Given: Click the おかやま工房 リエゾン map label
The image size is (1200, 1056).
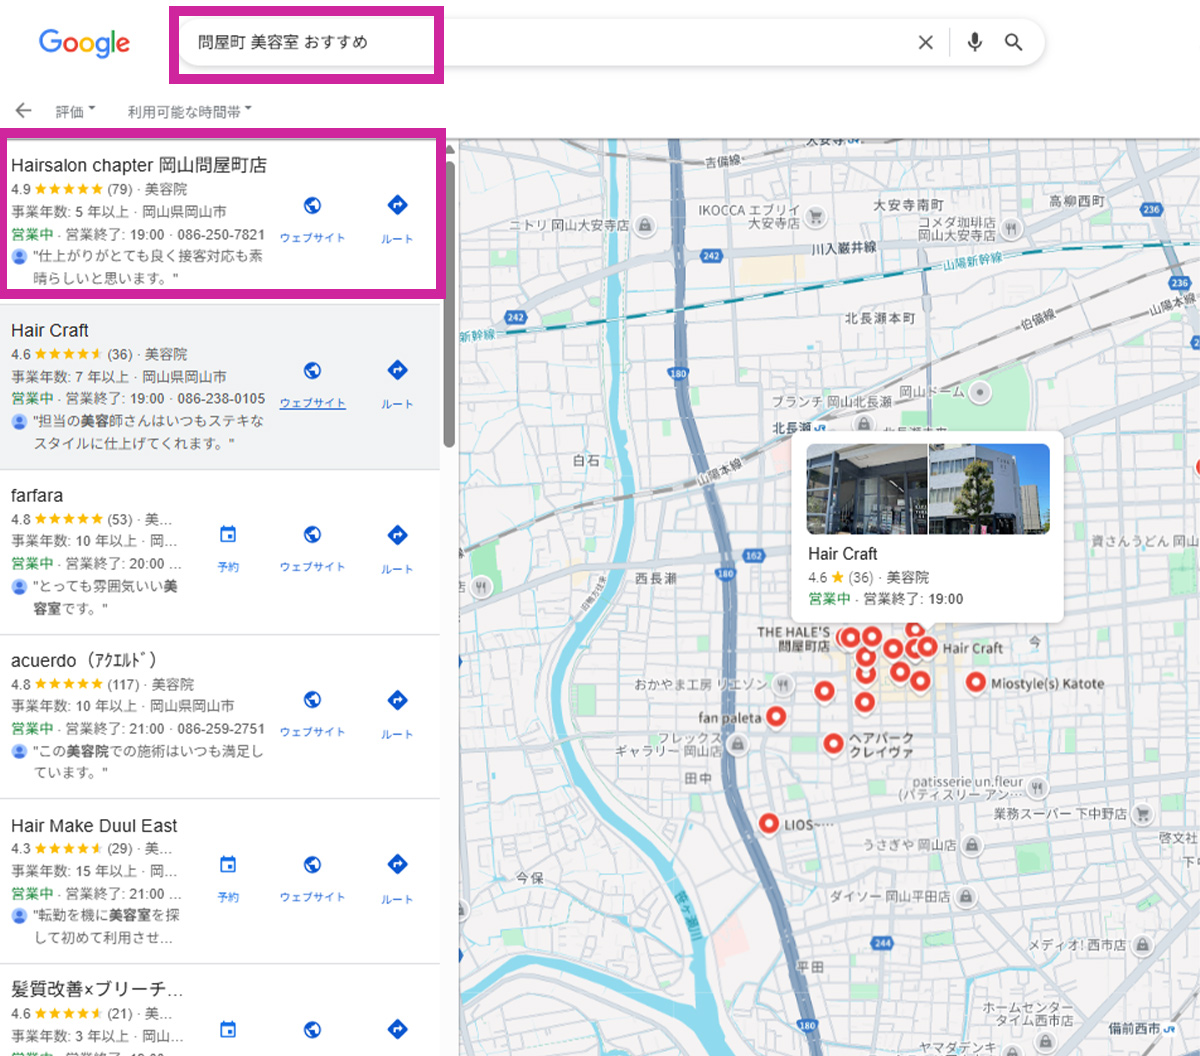Looking at the screenshot, I should coord(701,685).
